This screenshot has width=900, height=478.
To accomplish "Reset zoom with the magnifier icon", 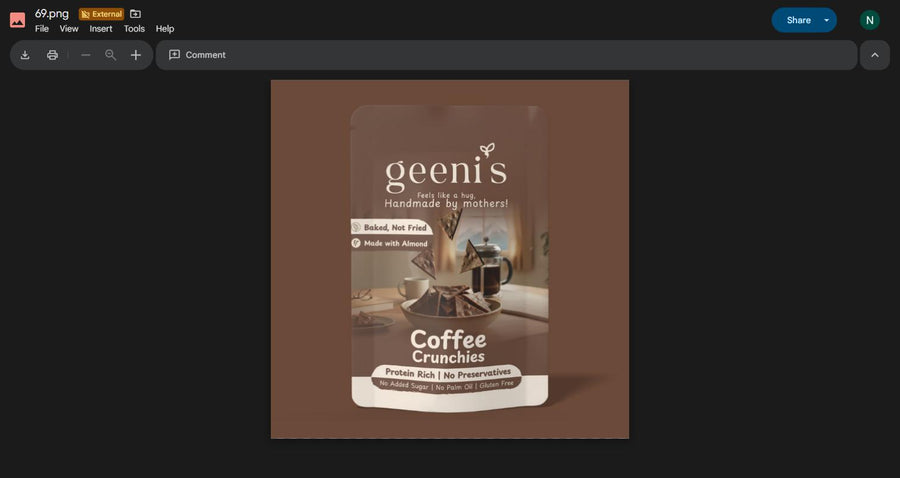I will coord(110,55).
